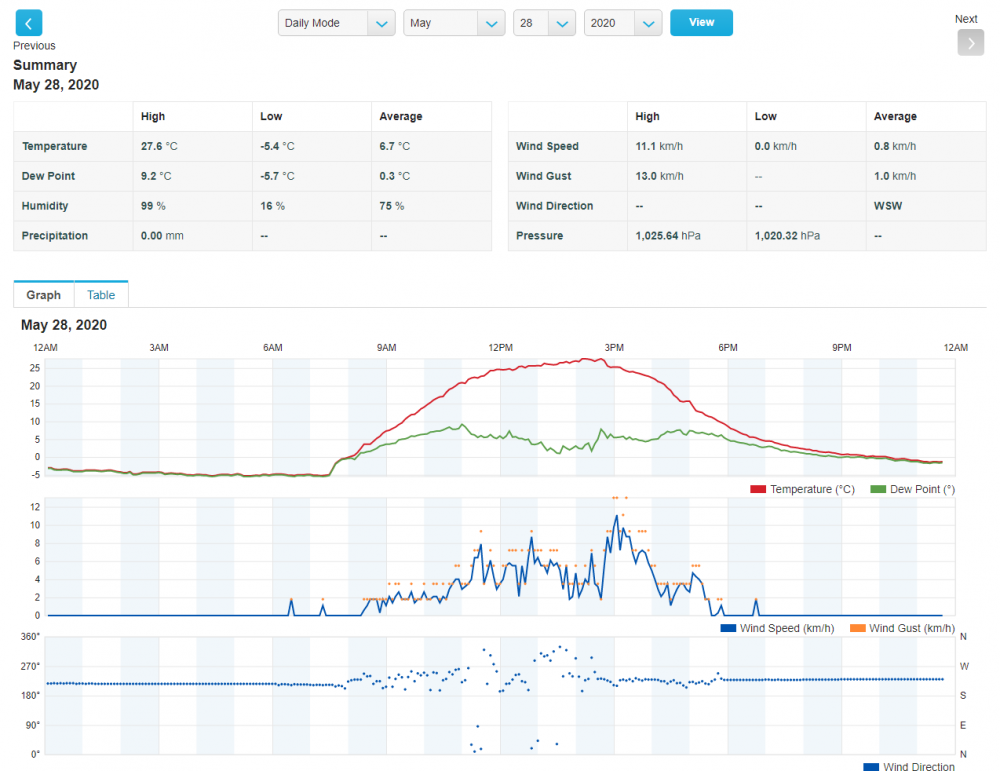1000x771 pixels.
Task: Click the blue Wind Speed legend swatch
Action: click(x=728, y=628)
